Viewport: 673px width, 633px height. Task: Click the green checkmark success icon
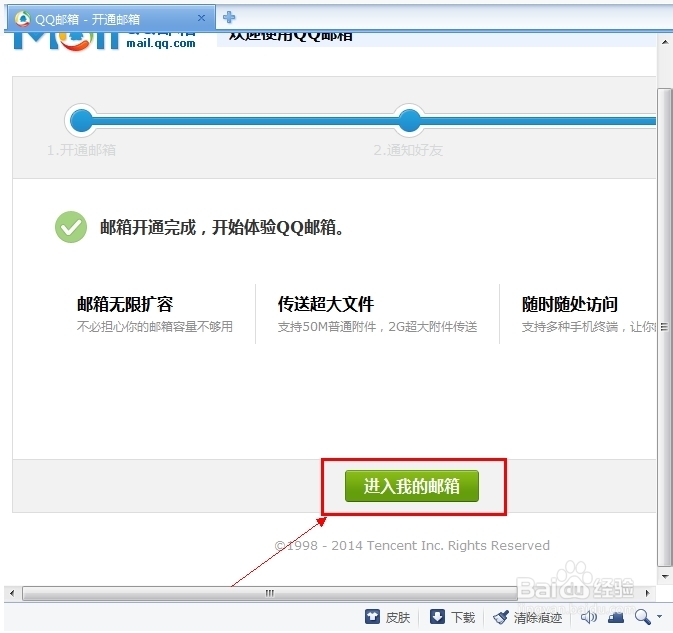tap(71, 227)
